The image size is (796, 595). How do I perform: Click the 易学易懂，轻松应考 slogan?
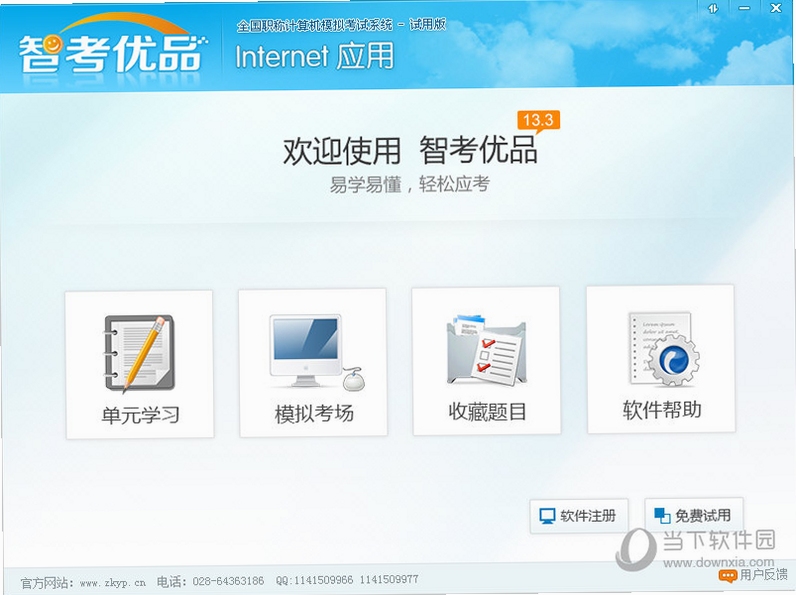[410, 184]
